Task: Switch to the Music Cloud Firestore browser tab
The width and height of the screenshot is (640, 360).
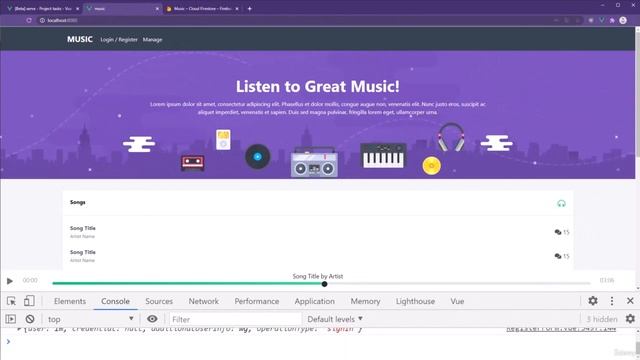Action: pos(203,9)
